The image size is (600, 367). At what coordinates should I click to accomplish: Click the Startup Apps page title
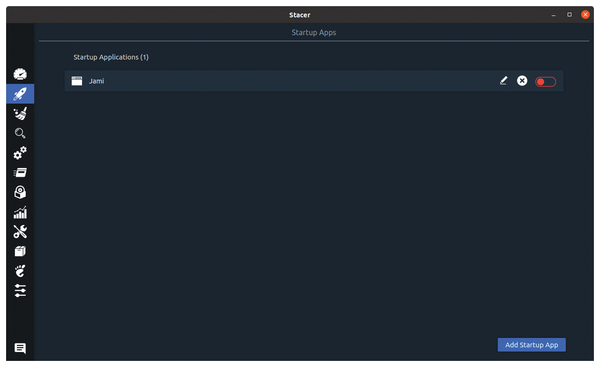[314, 33]
